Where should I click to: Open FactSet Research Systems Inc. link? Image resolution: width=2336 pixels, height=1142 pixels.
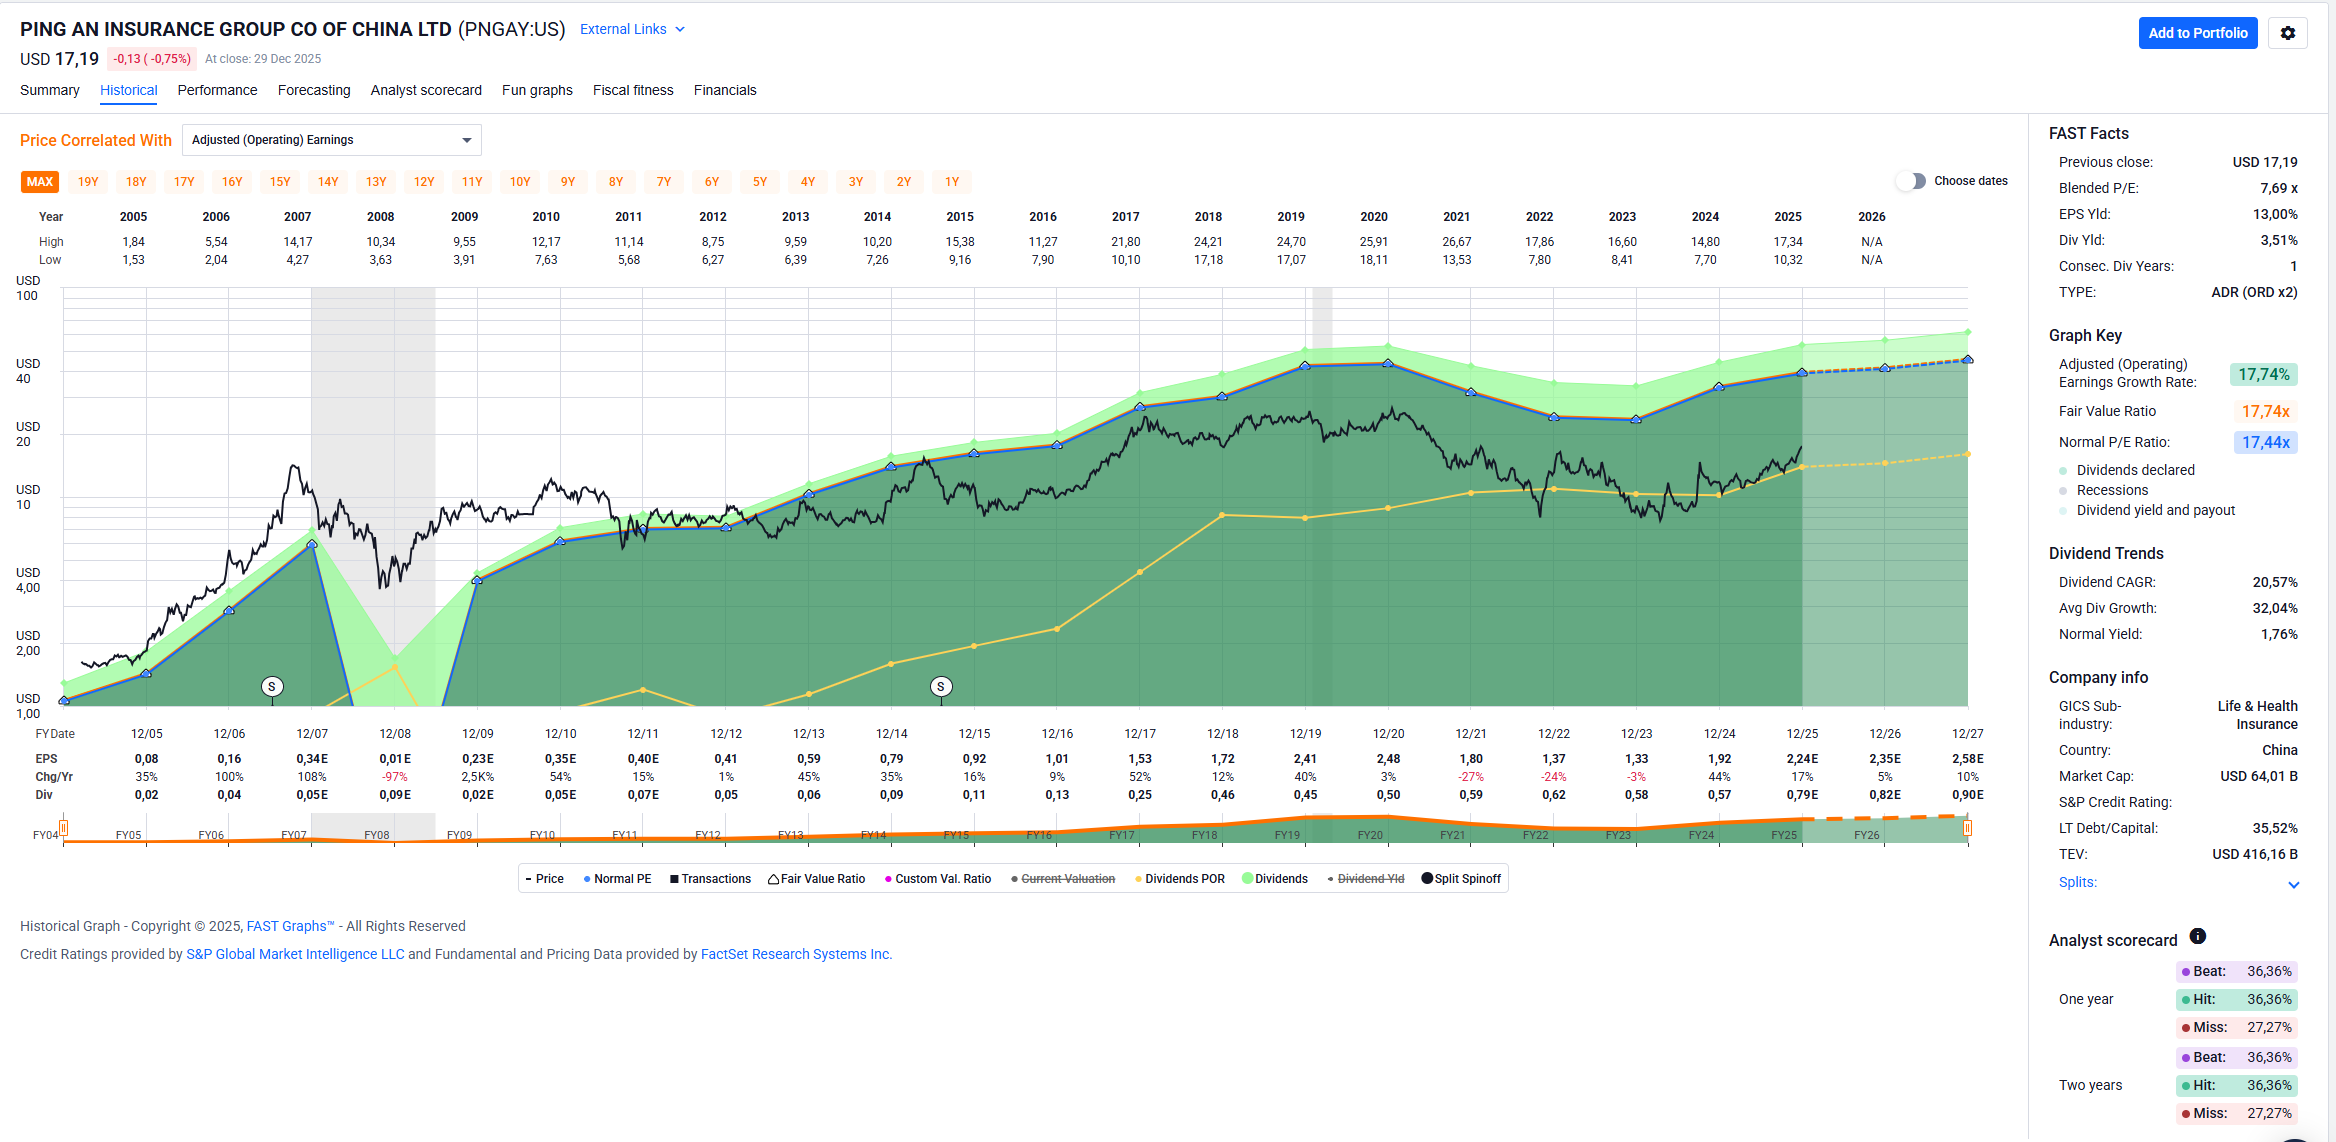[795, 954]
